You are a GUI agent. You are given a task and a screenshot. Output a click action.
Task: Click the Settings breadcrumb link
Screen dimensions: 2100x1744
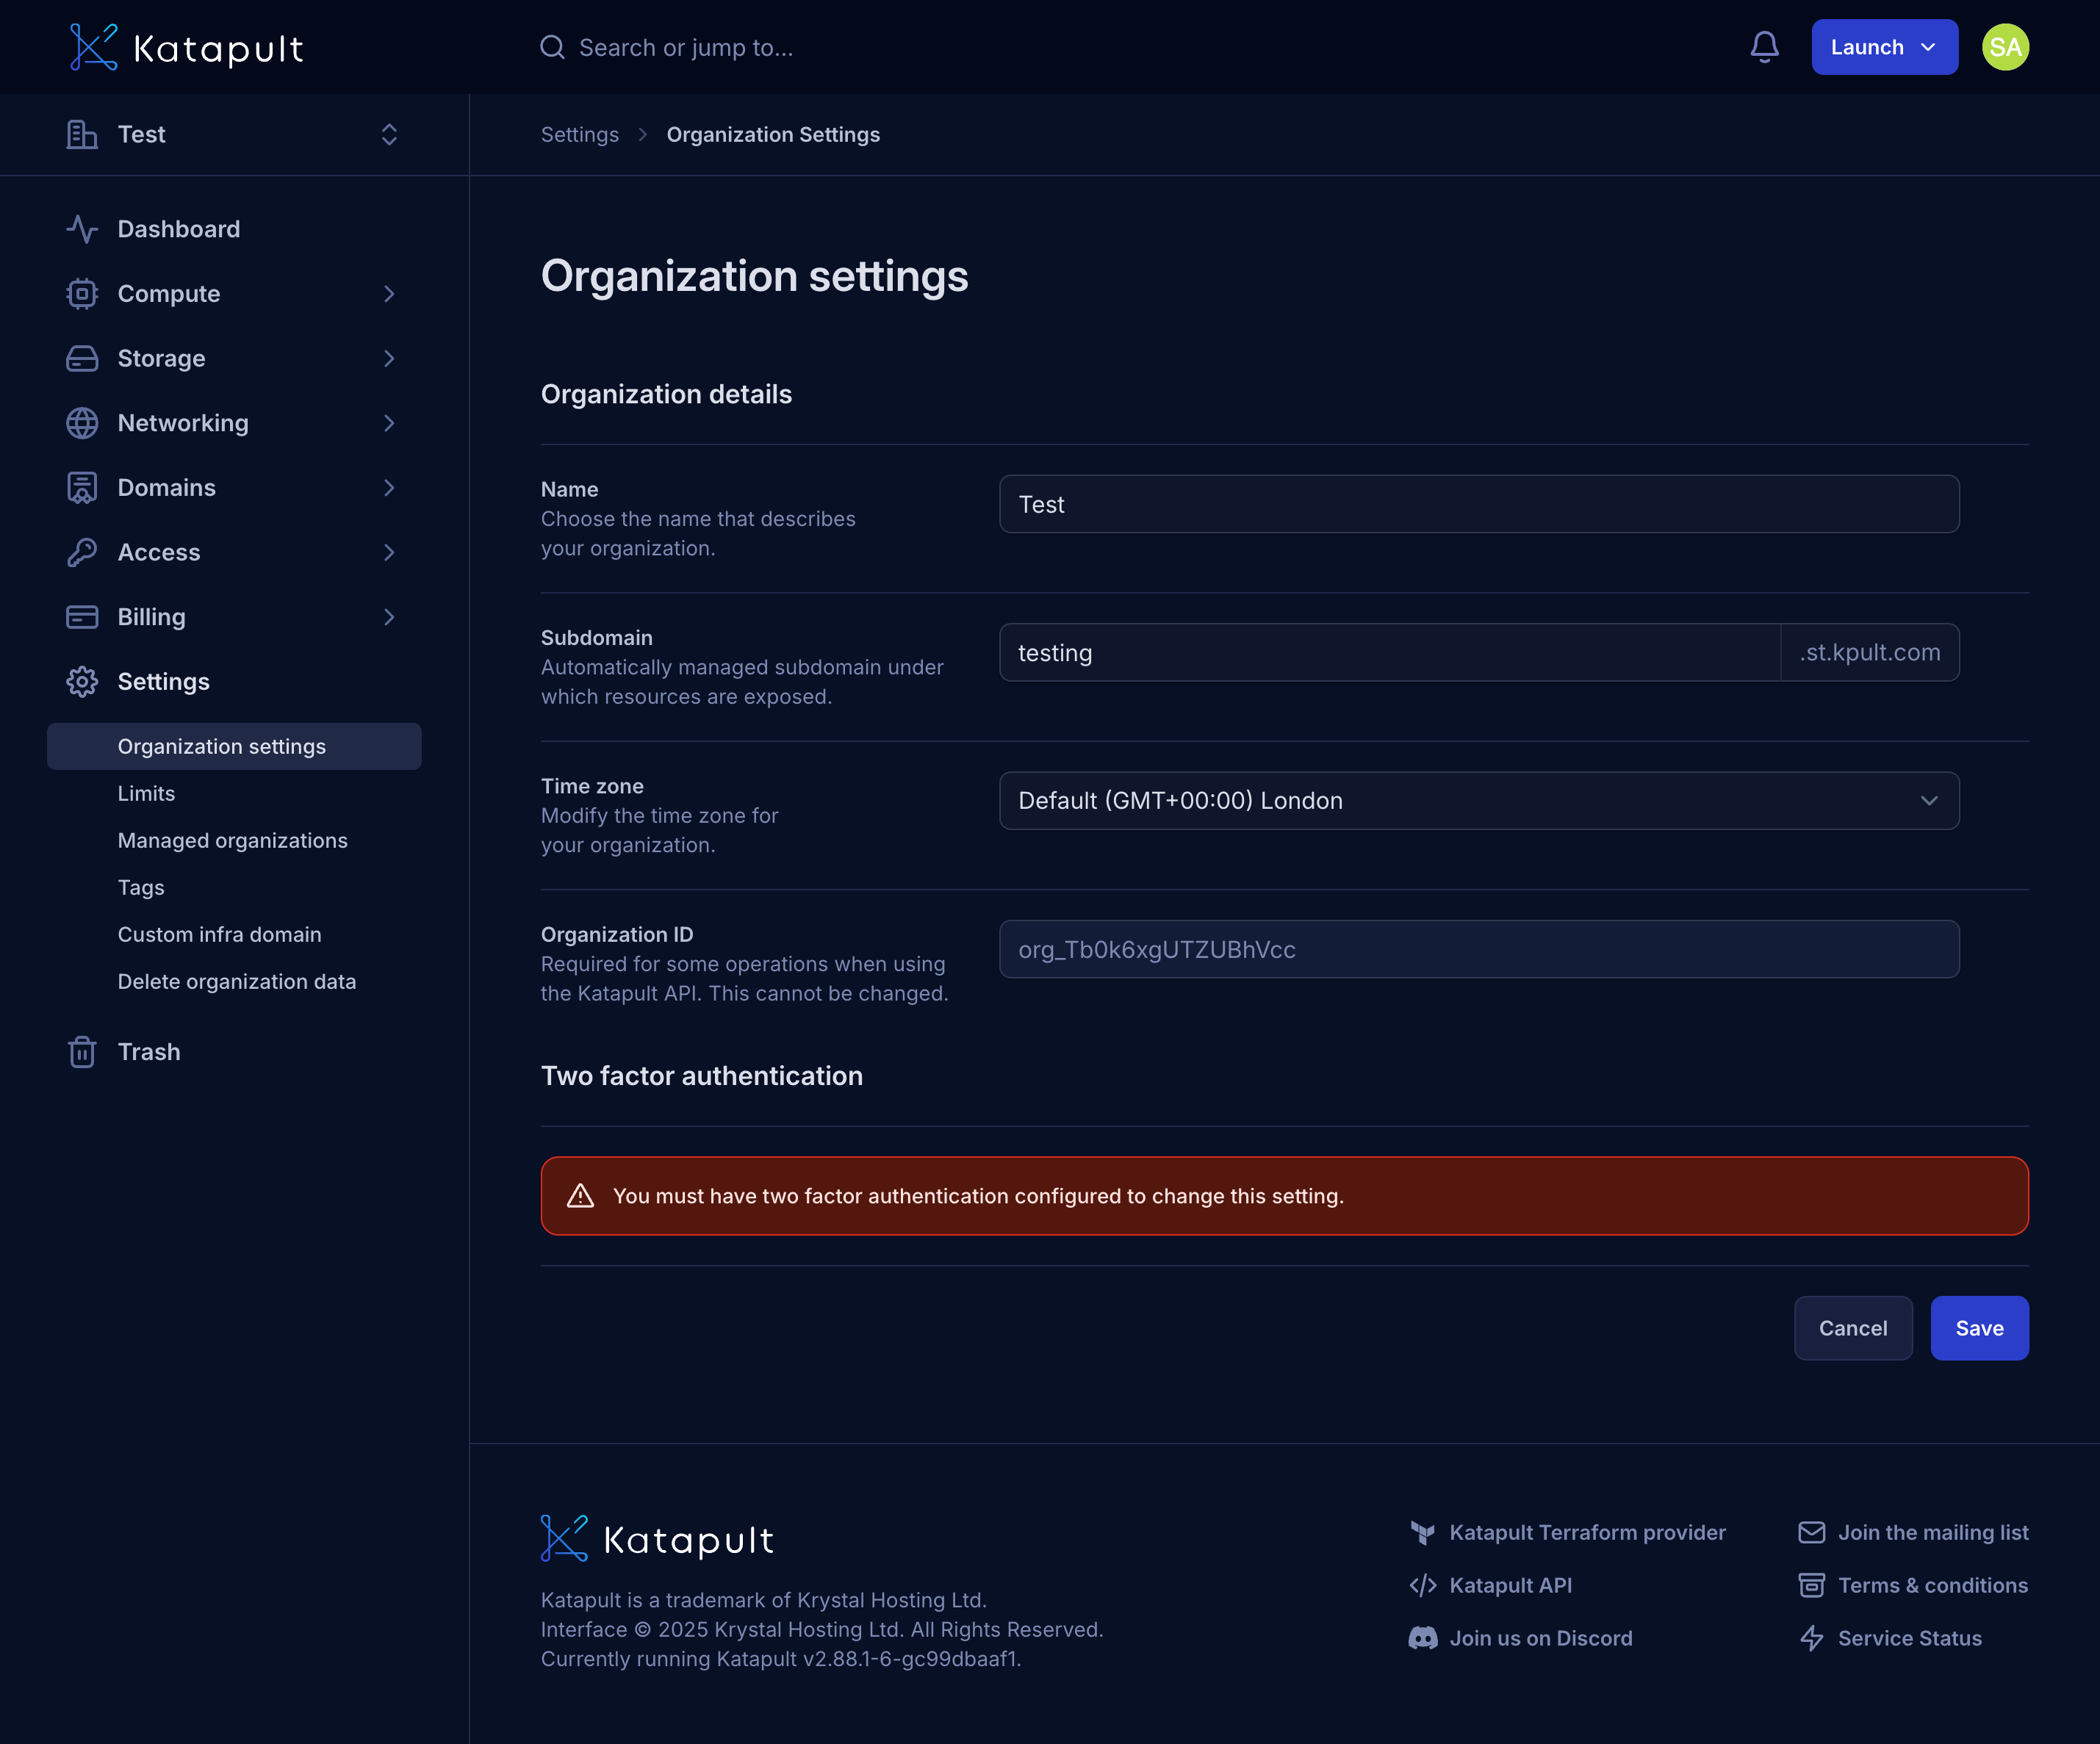click(580, 134)
